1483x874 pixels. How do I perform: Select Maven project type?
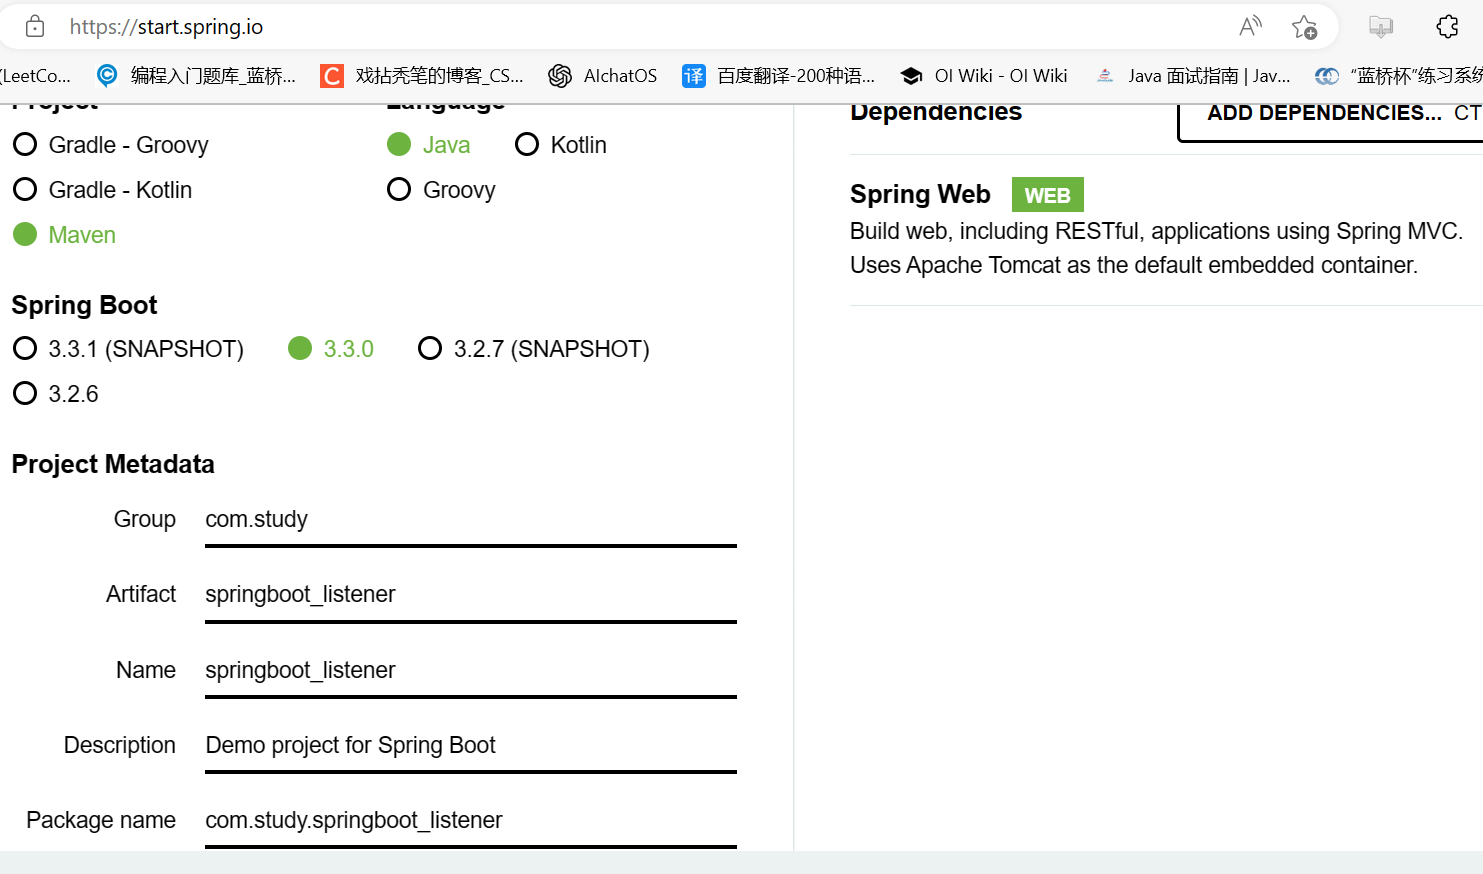click(x=65, y=235)
